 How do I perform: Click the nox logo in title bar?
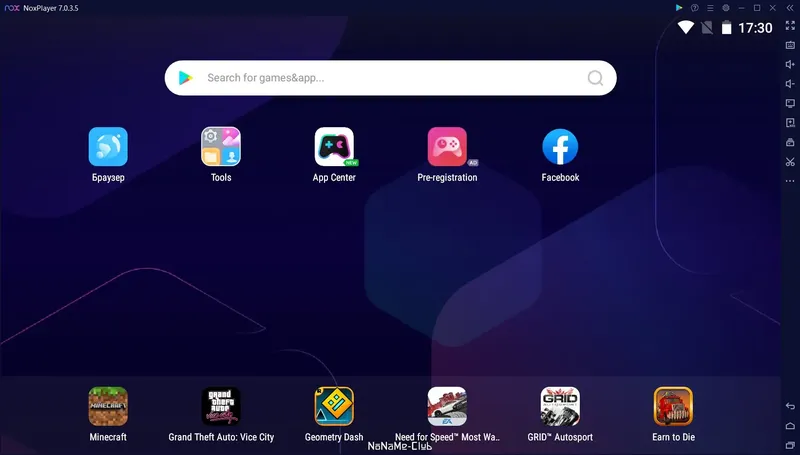tap(12, 8)
